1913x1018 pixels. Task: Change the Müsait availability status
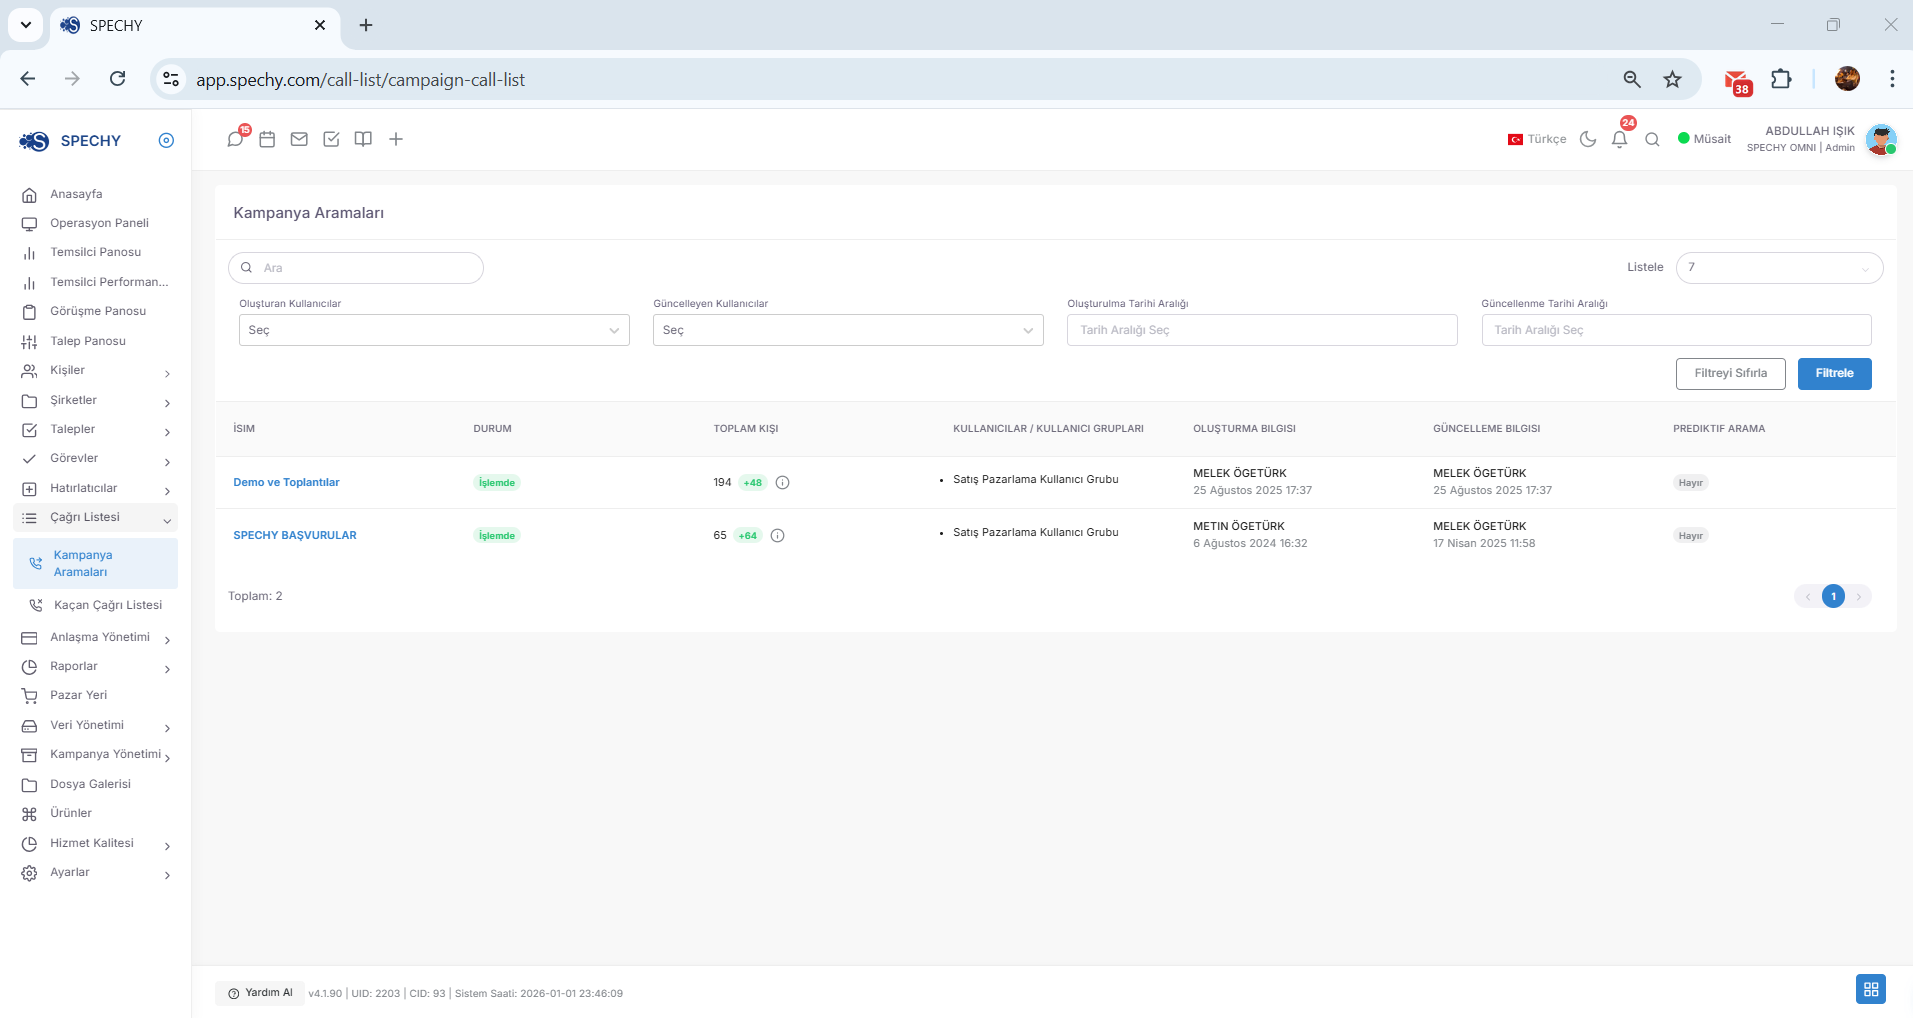click(1705, 139)
